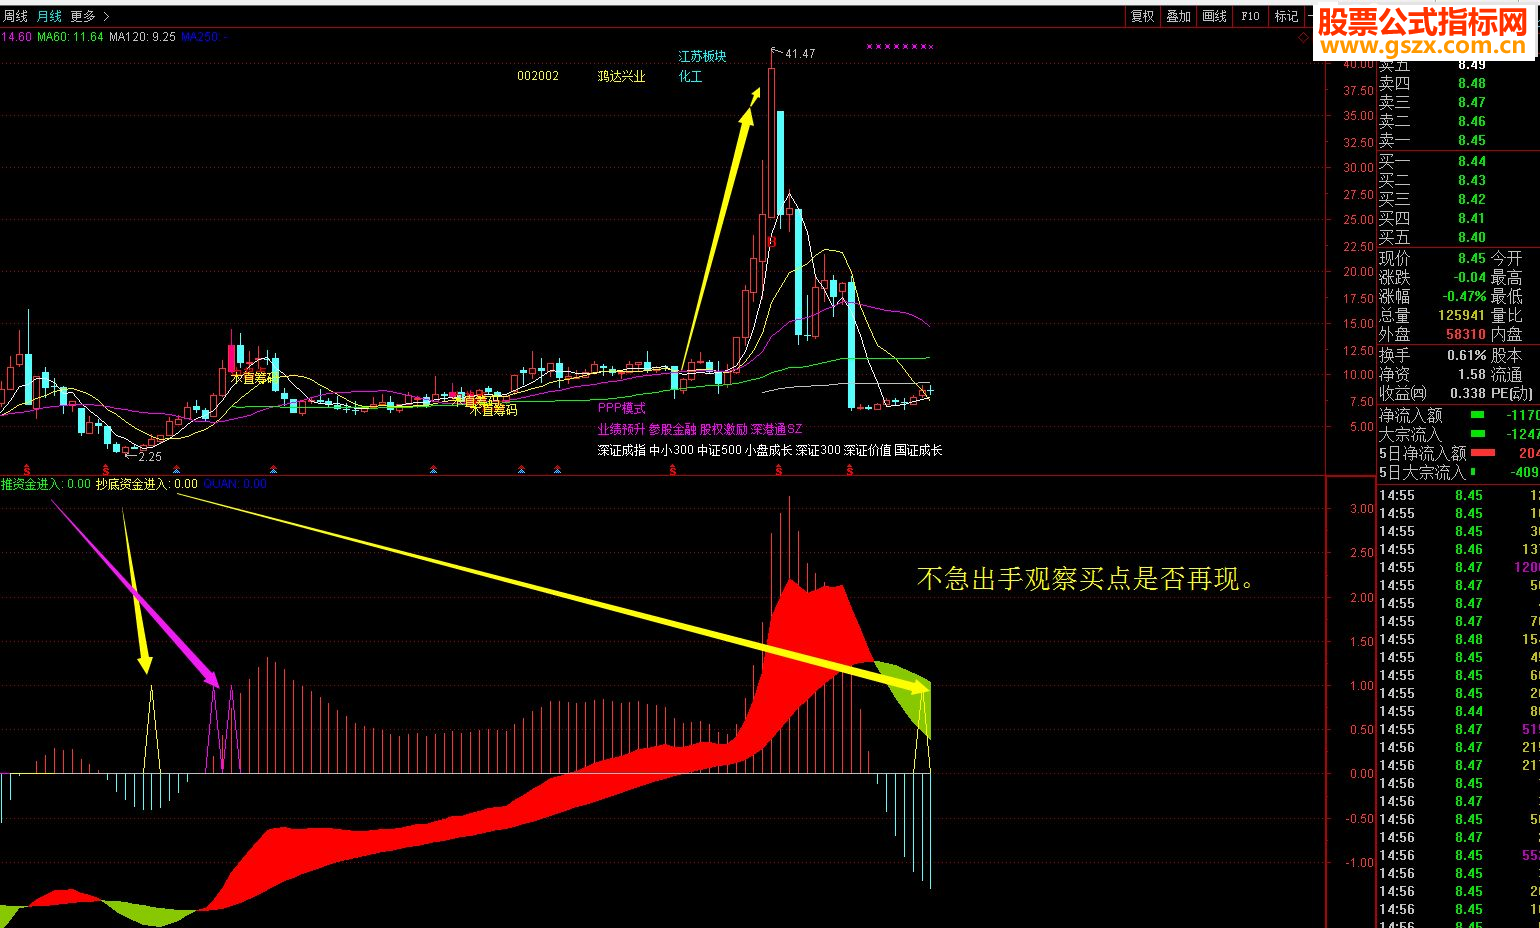1540x928 pixels.
Task: Click the 推资金进入 indicator label
Action: click(x=45, y=484)
